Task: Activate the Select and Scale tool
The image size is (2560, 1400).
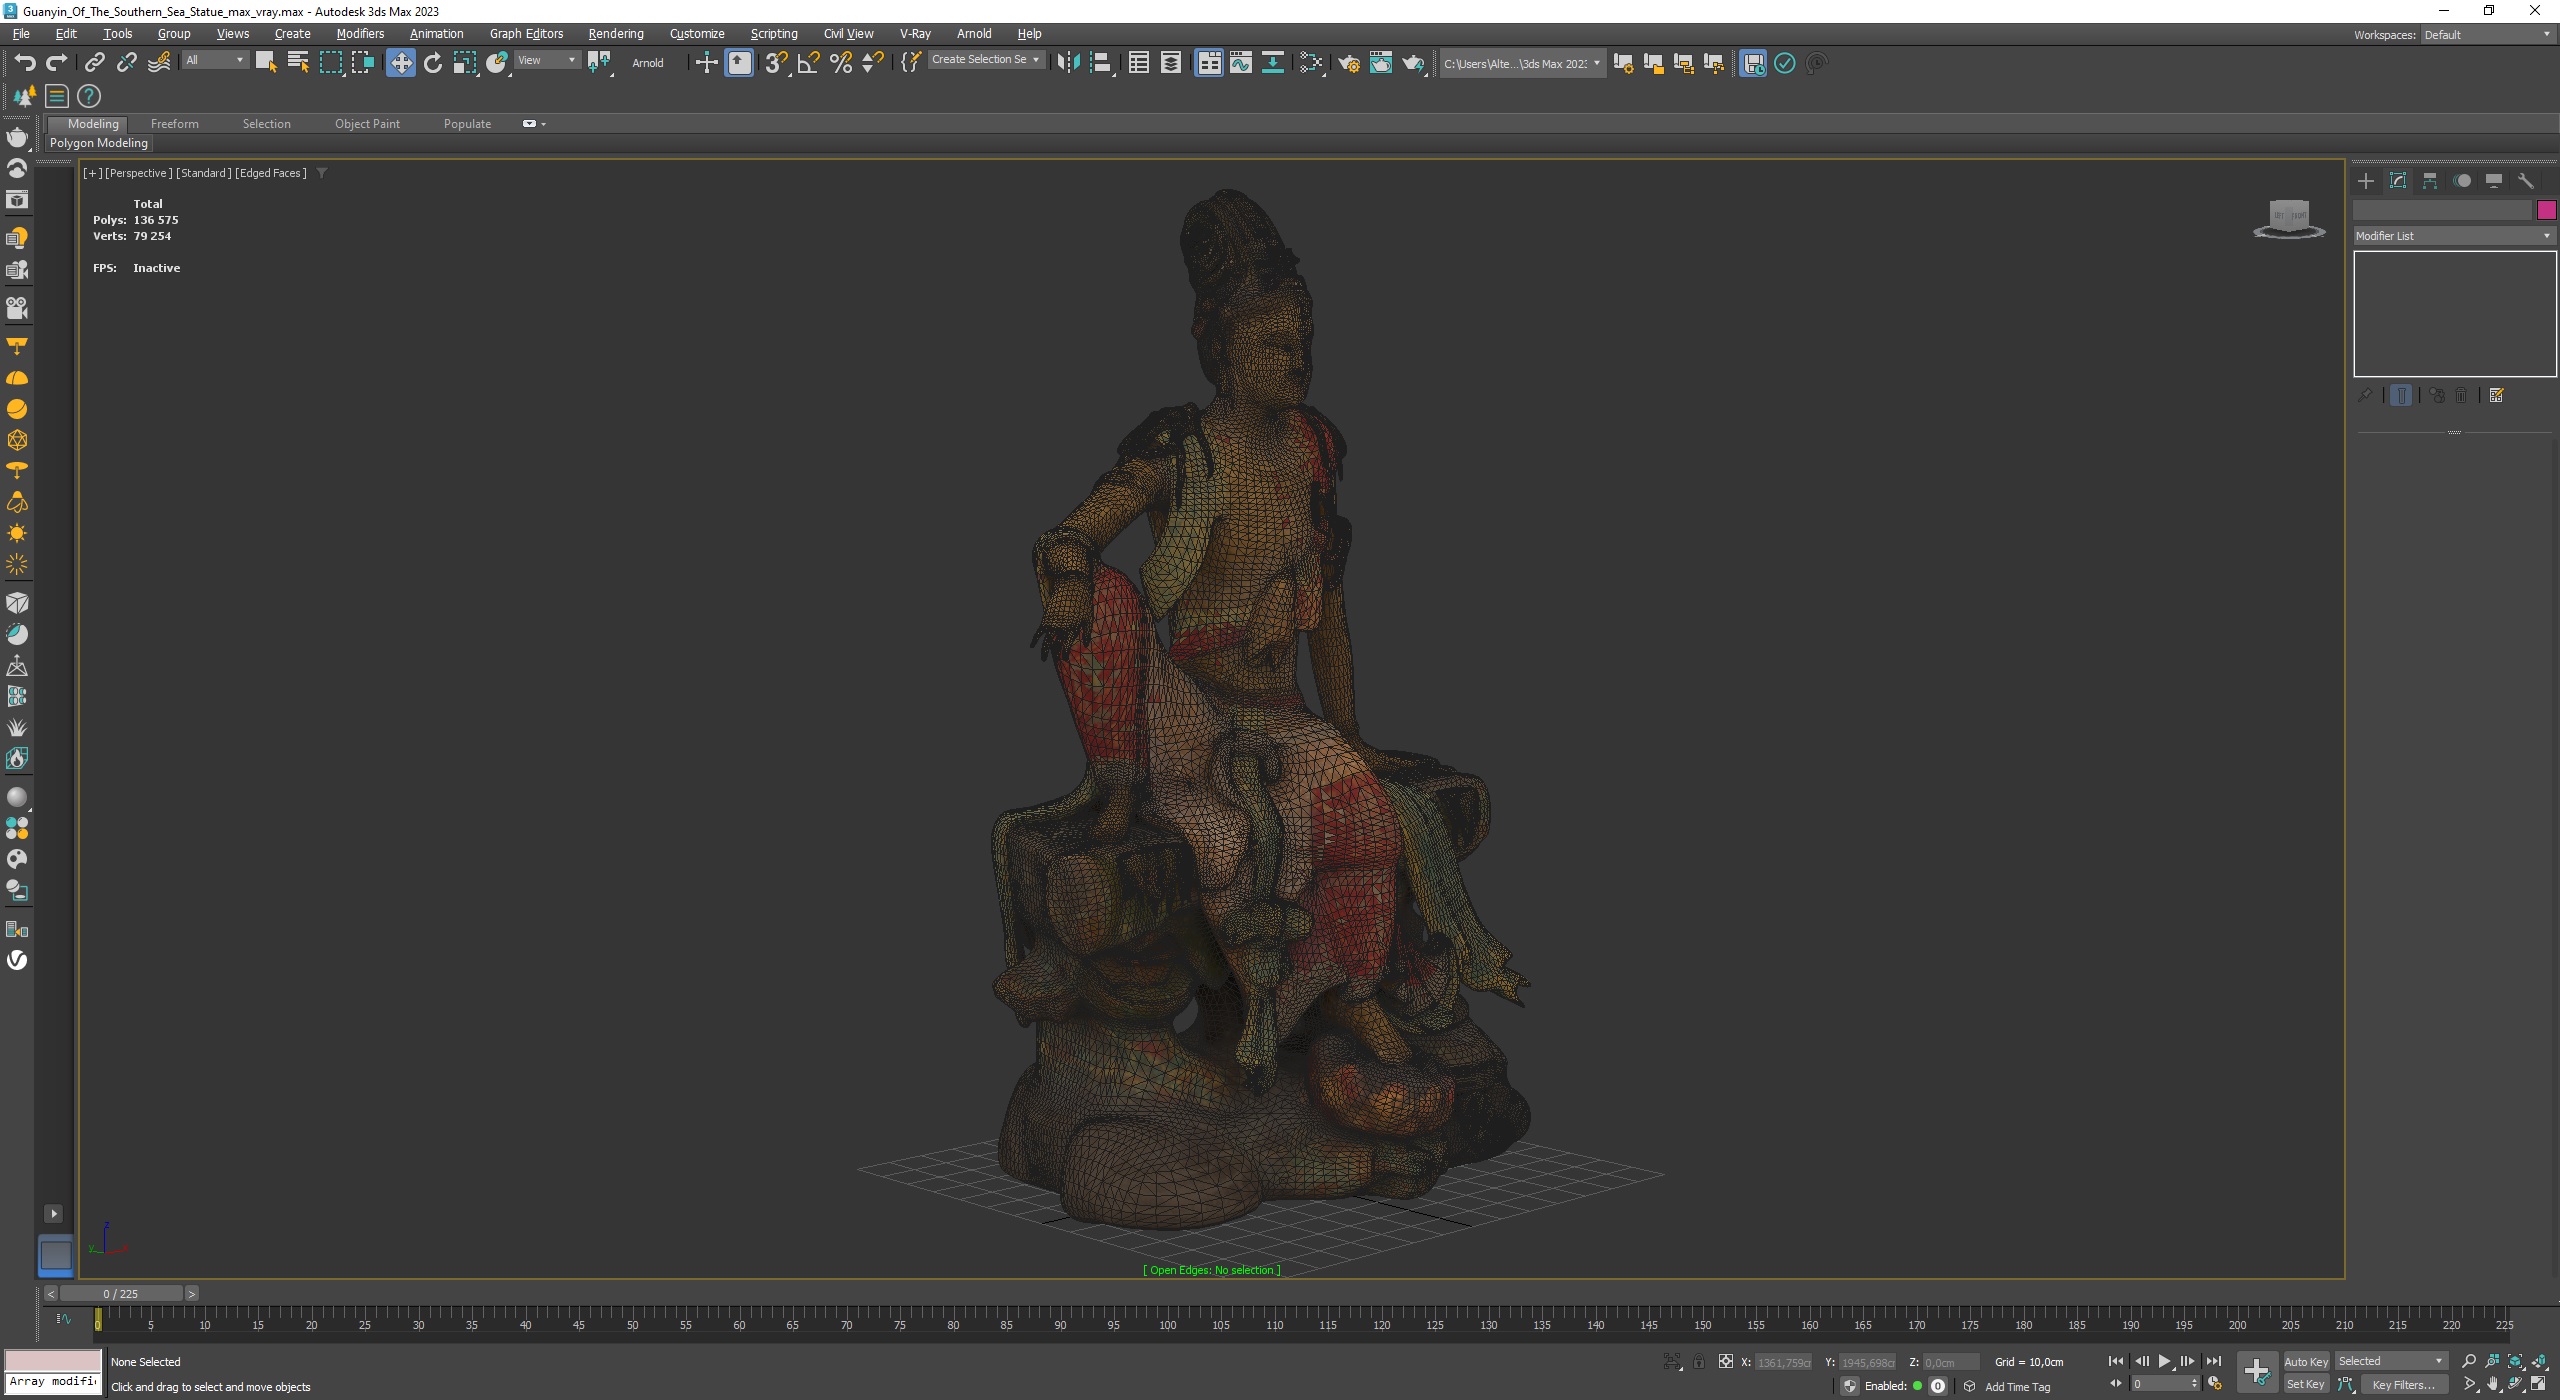Action: 465,63
